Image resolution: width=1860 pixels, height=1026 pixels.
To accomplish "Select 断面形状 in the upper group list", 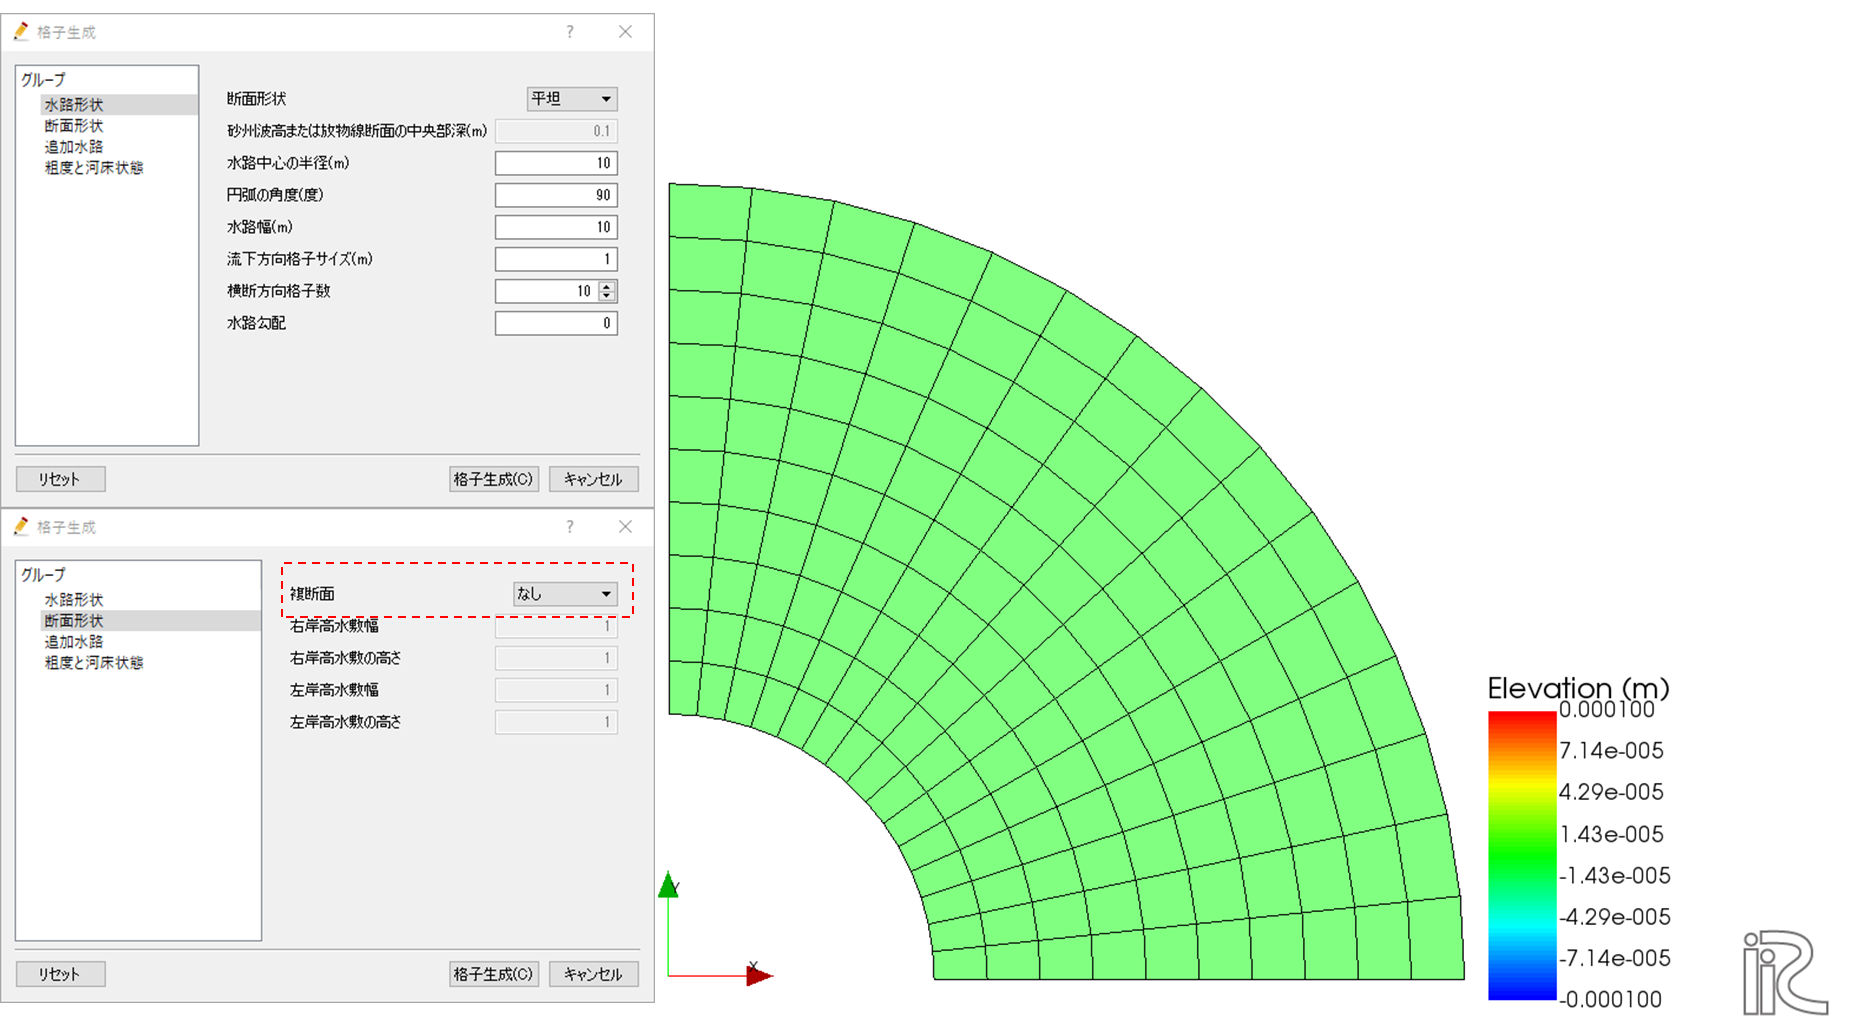I will click(x=73, y=126).
